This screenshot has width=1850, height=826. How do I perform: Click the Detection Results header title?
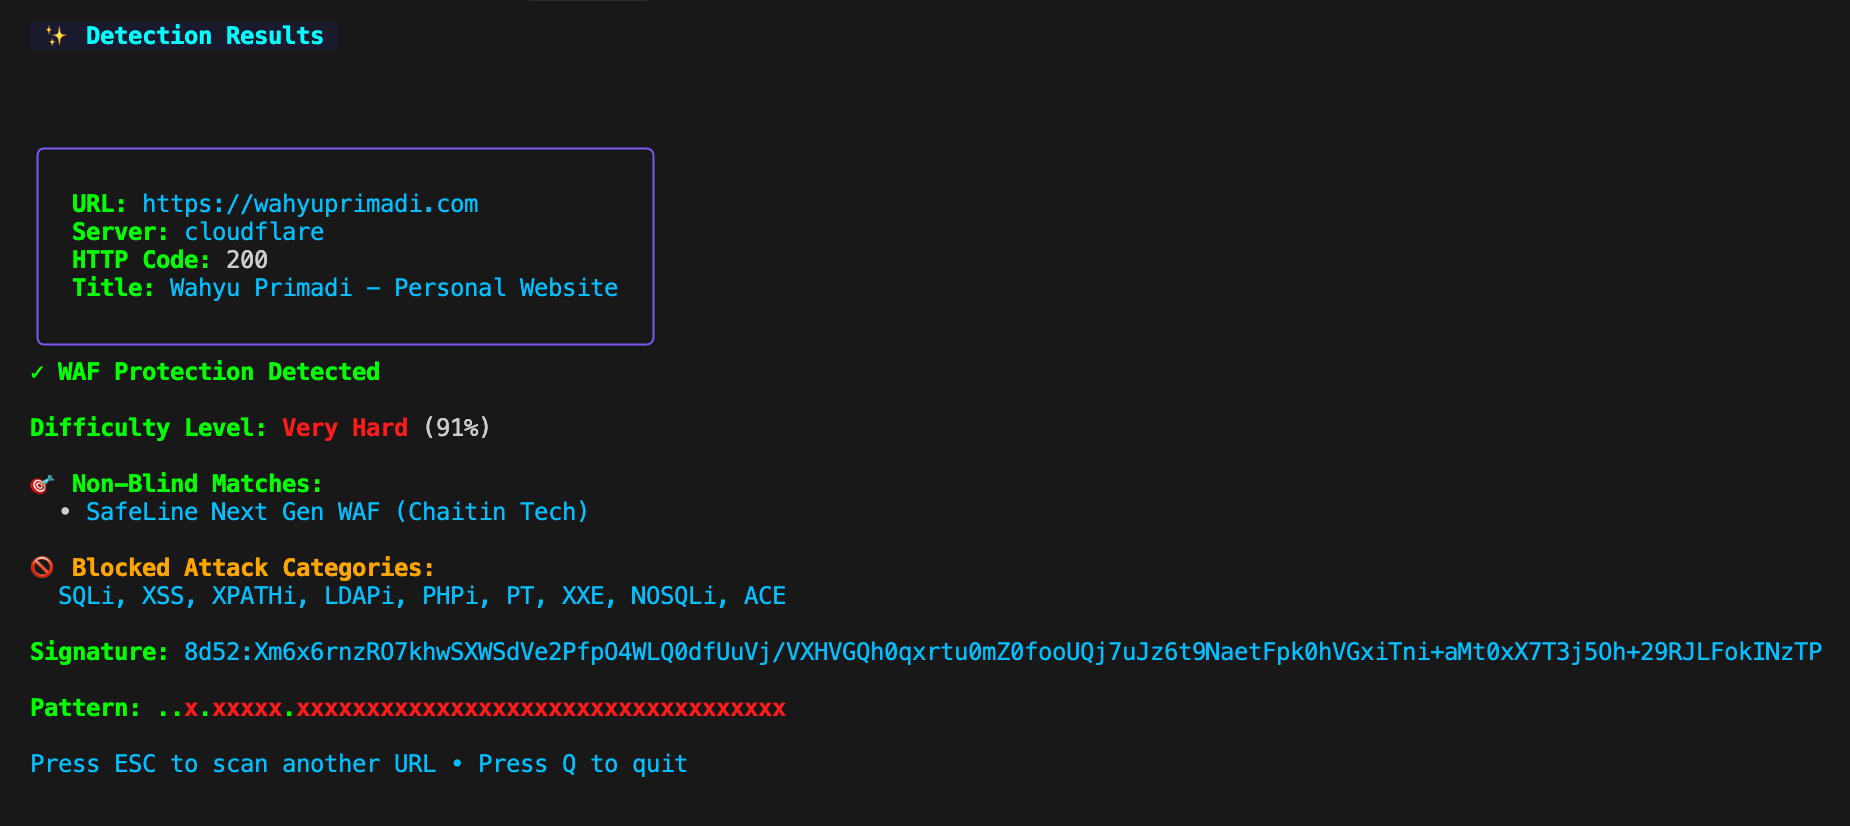[x=205, y=36]
